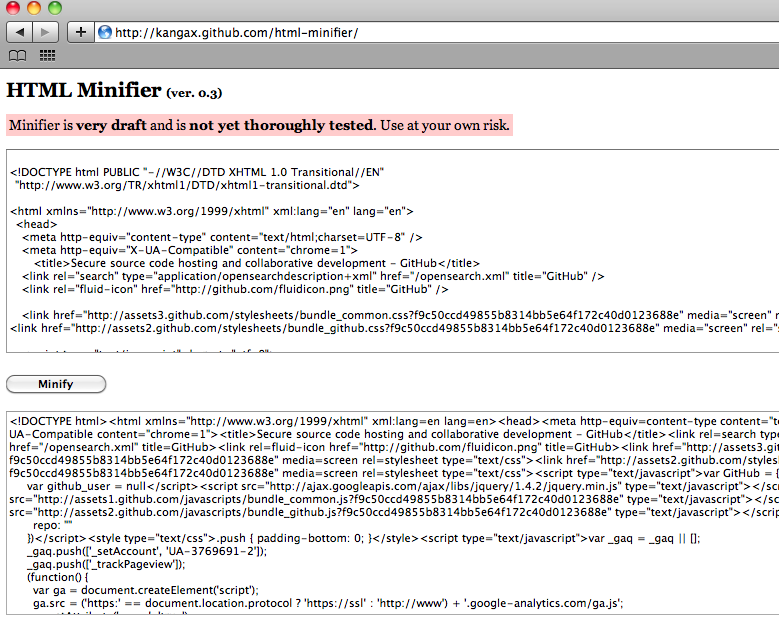Image resolution: width=779 pixels, height=630 pixels.
Task: Open Top Sites grid icon
Action: pos(47,56)
